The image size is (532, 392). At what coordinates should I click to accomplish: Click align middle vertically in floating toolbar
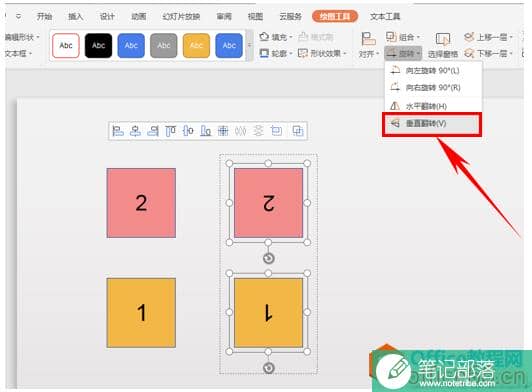coord(188,131)
